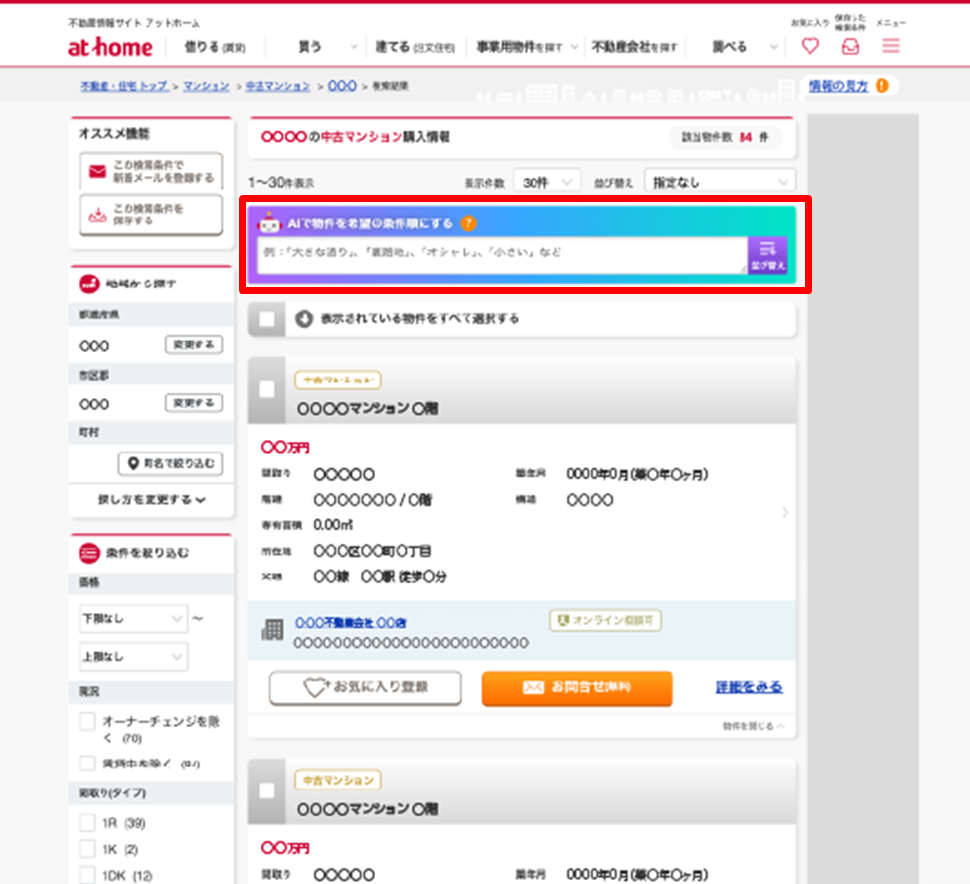Expand the 下限なし price dropdown
The width and height of the screenshot is (970, 884).
click(x=133, y=619)
